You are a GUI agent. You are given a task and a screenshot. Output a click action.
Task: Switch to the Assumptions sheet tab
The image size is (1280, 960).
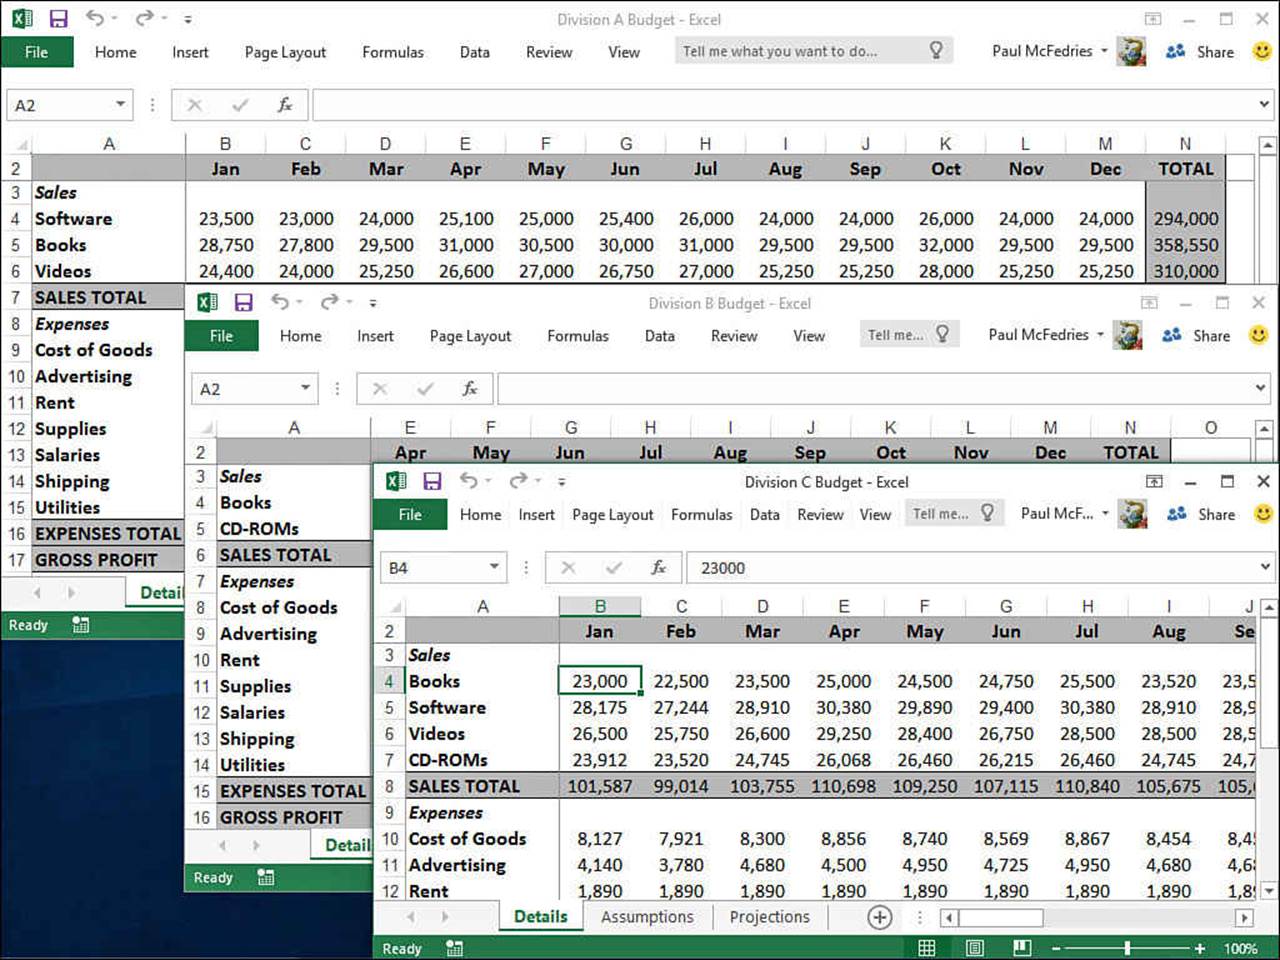pyautogui.click(x=647, y=917)
